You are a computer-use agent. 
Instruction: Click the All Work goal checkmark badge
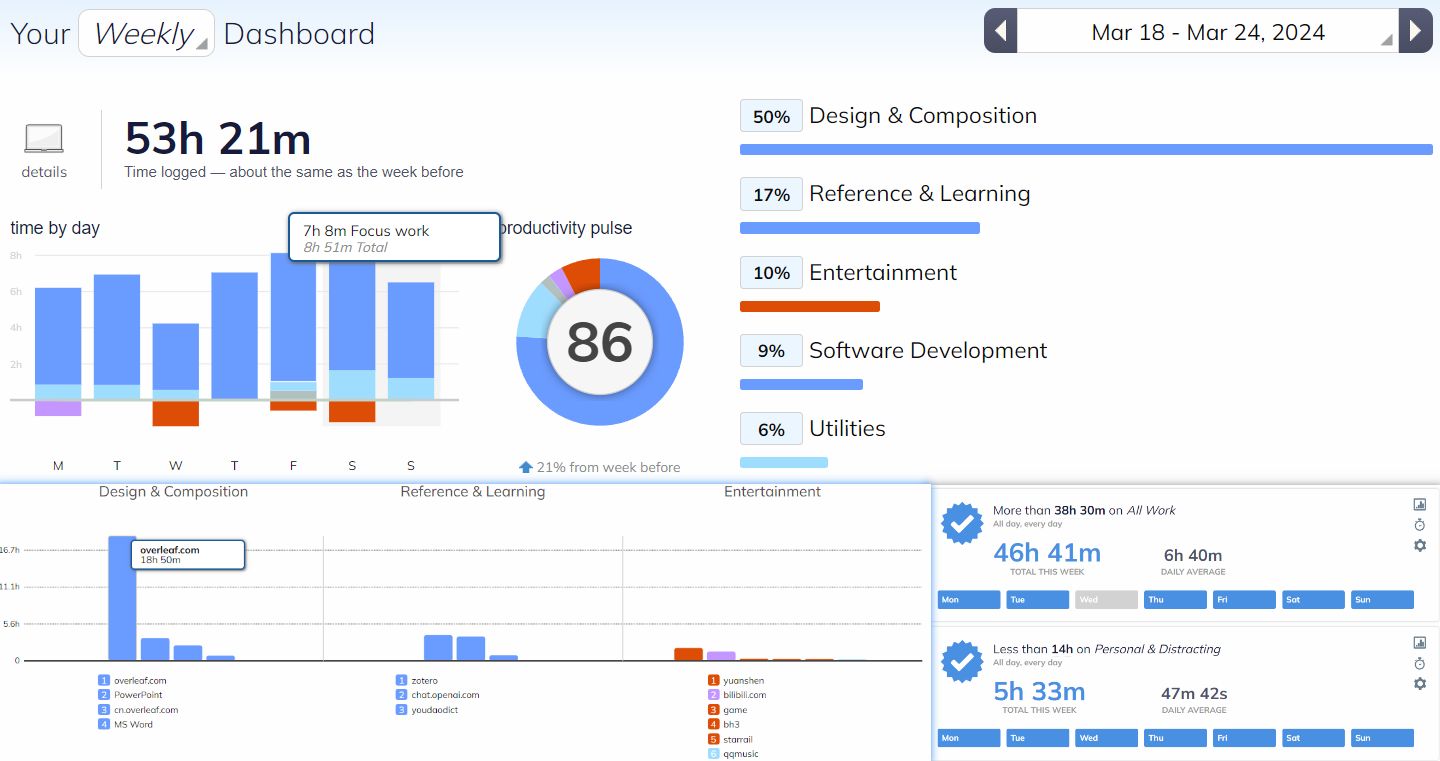click(962, 524)
